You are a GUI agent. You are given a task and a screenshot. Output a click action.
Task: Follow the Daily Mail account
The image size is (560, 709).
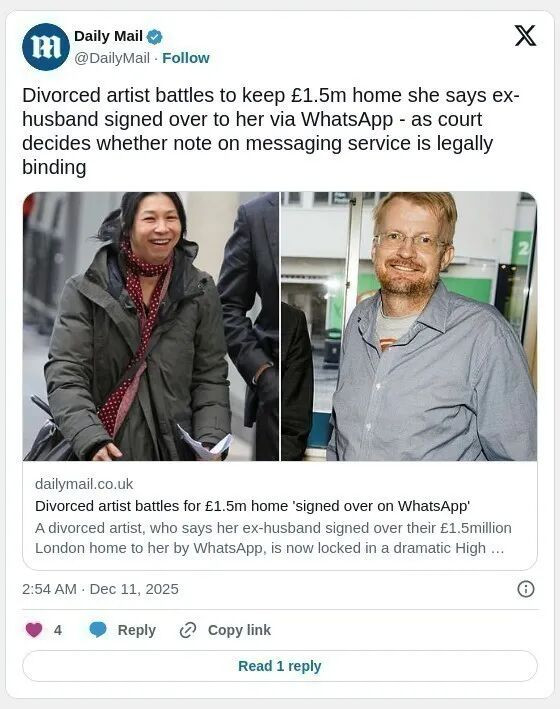click(185, 58)
